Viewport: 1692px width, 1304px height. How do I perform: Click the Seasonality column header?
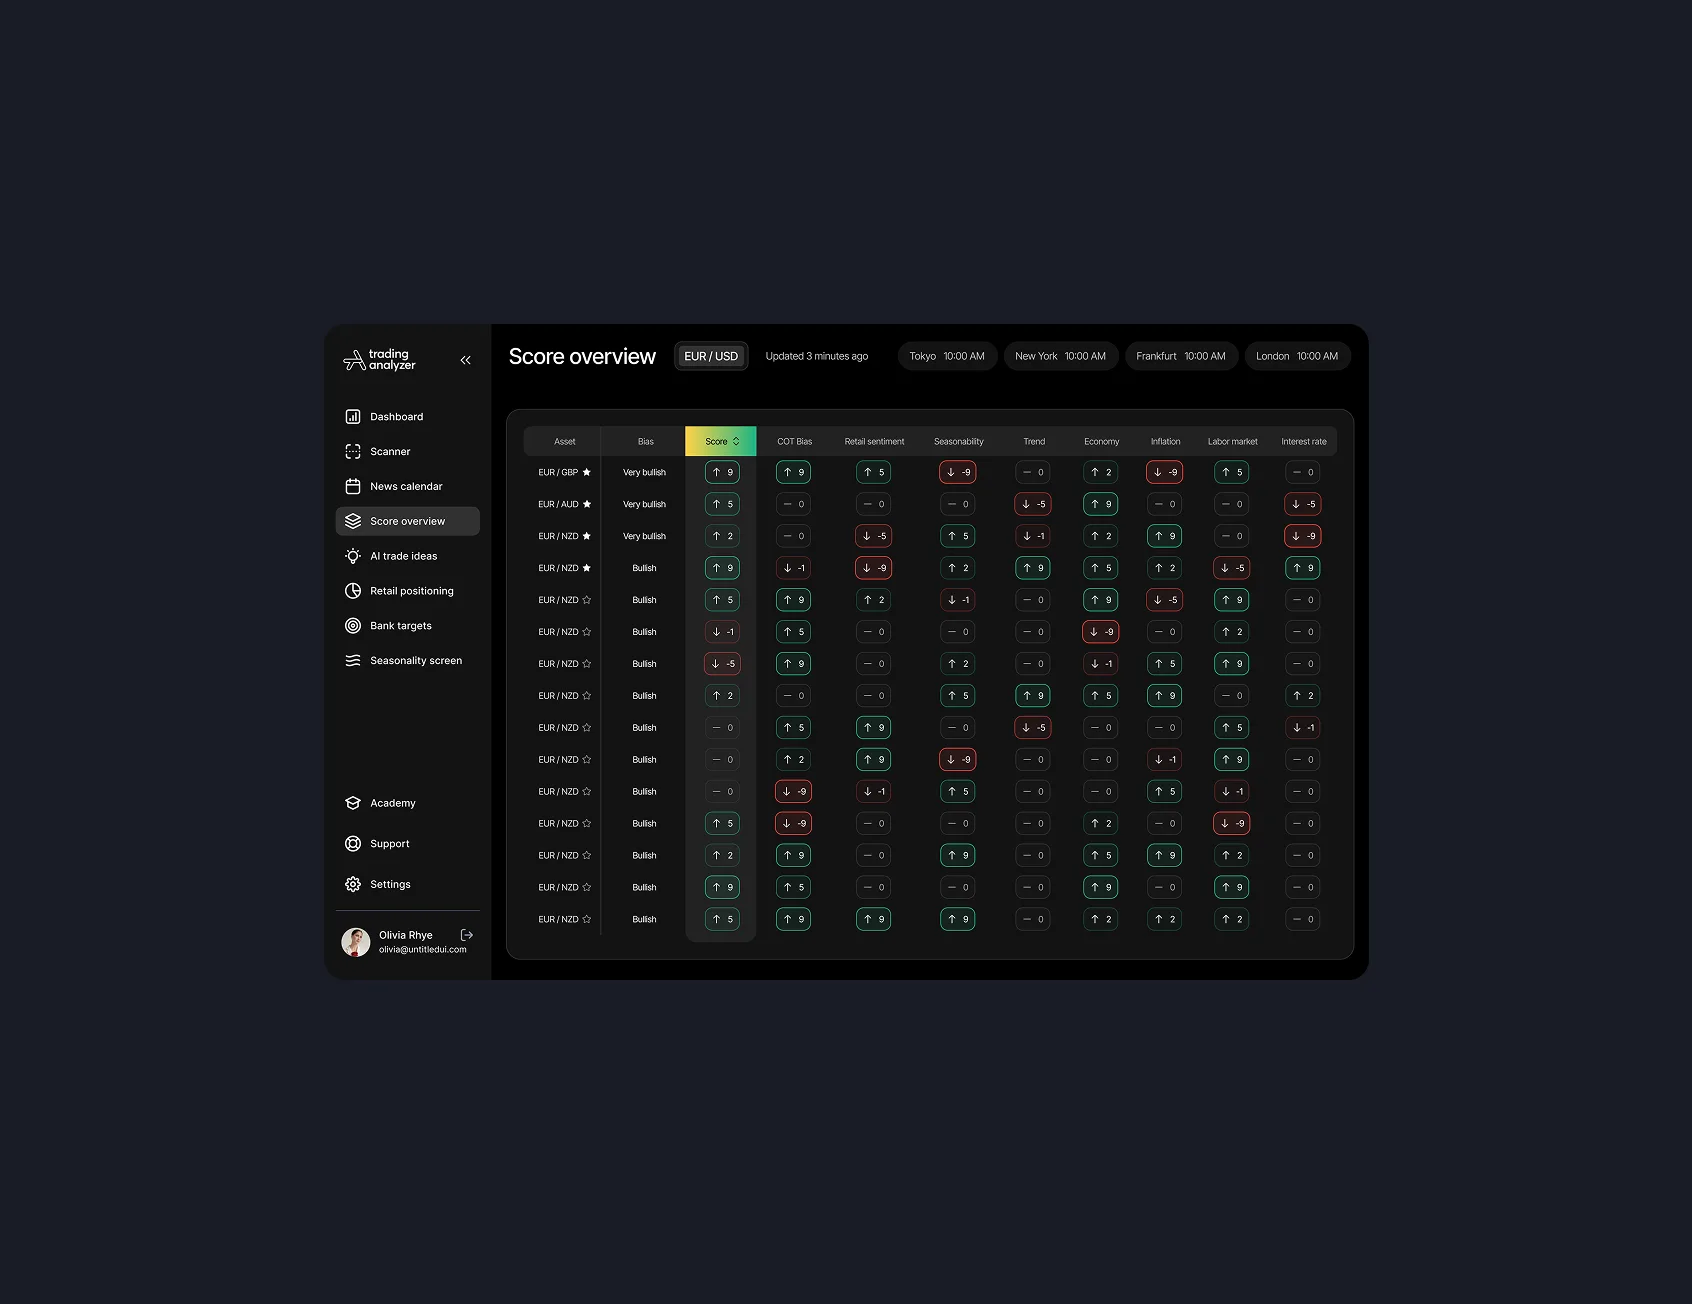coord(959,442)
